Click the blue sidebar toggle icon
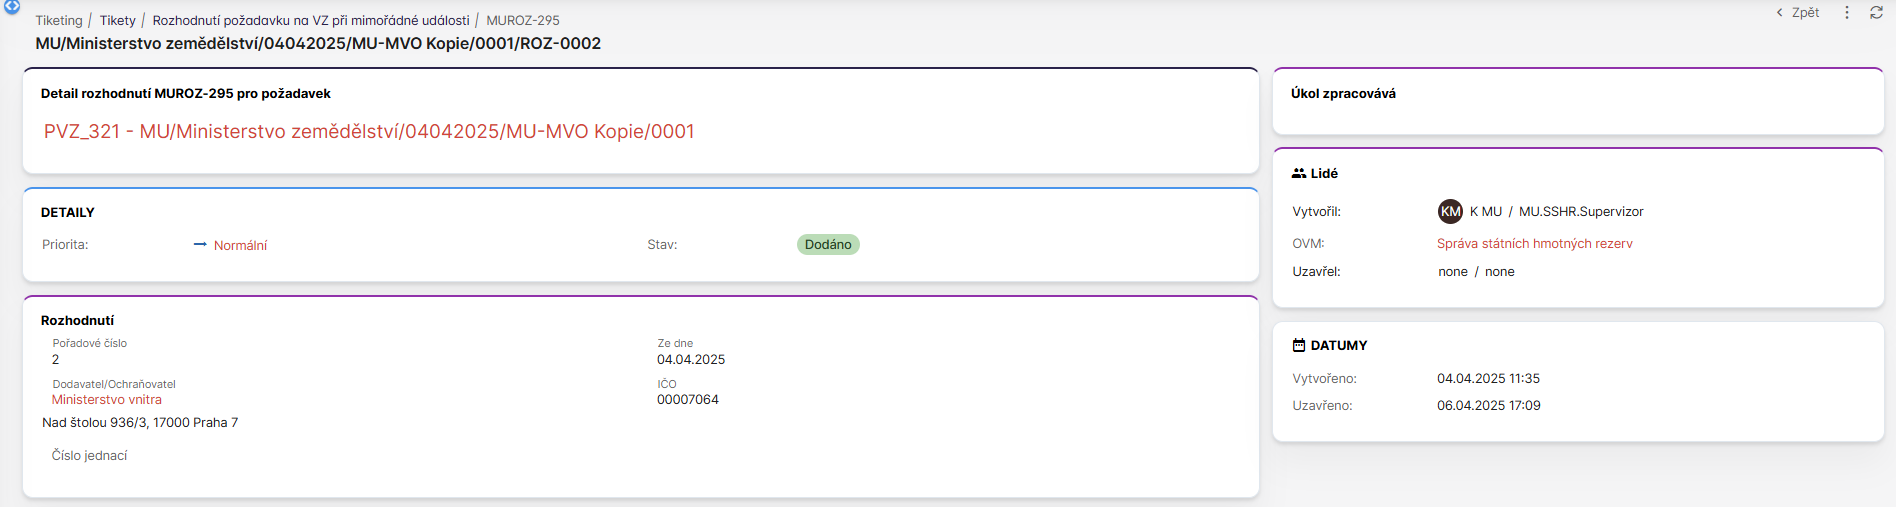The image size is (1896, 507). pos(12,6)
